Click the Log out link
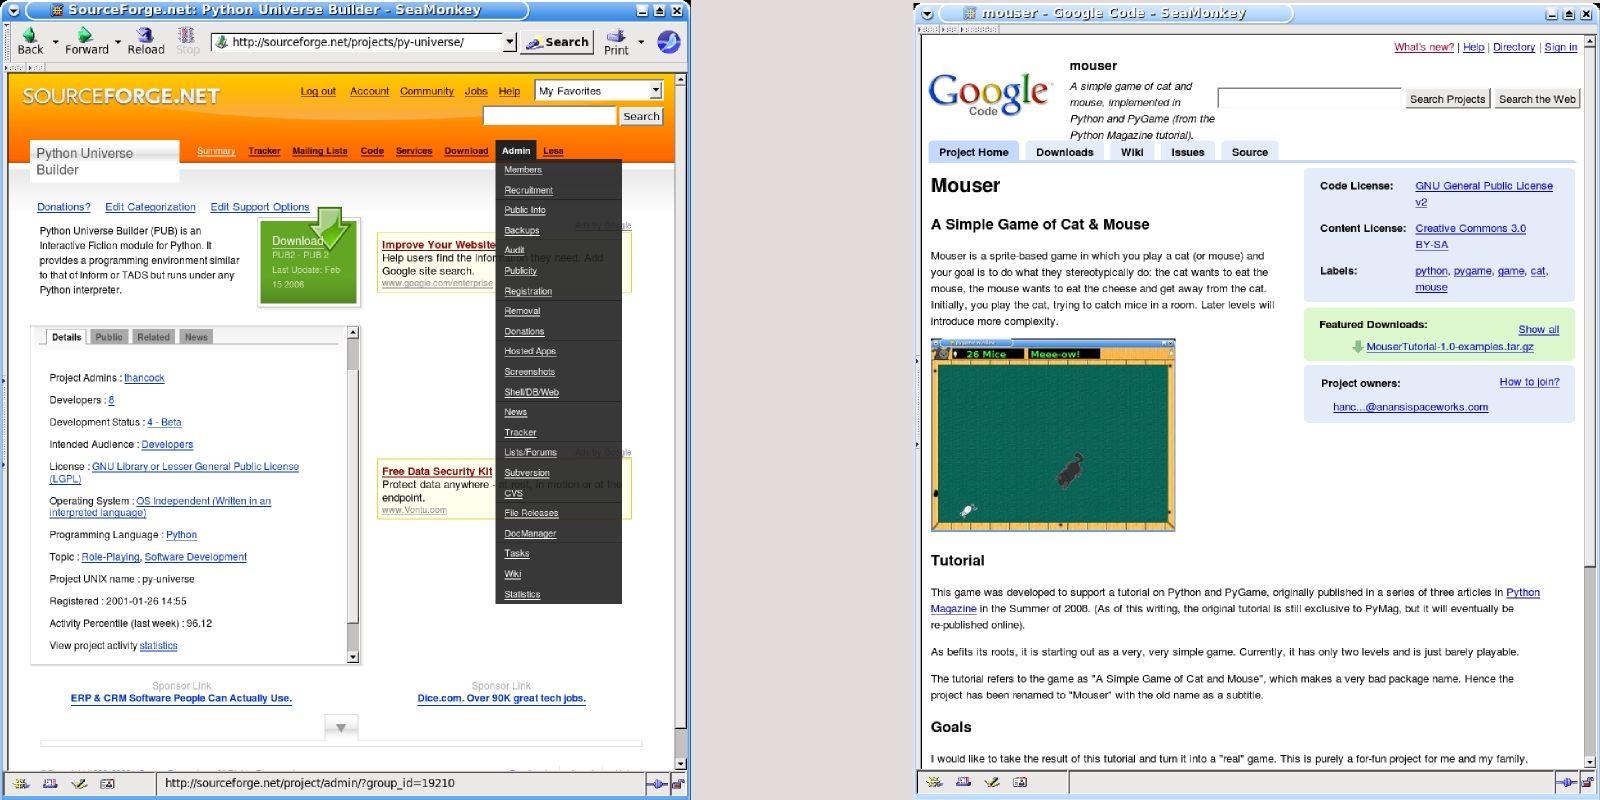 coord(318,91)
